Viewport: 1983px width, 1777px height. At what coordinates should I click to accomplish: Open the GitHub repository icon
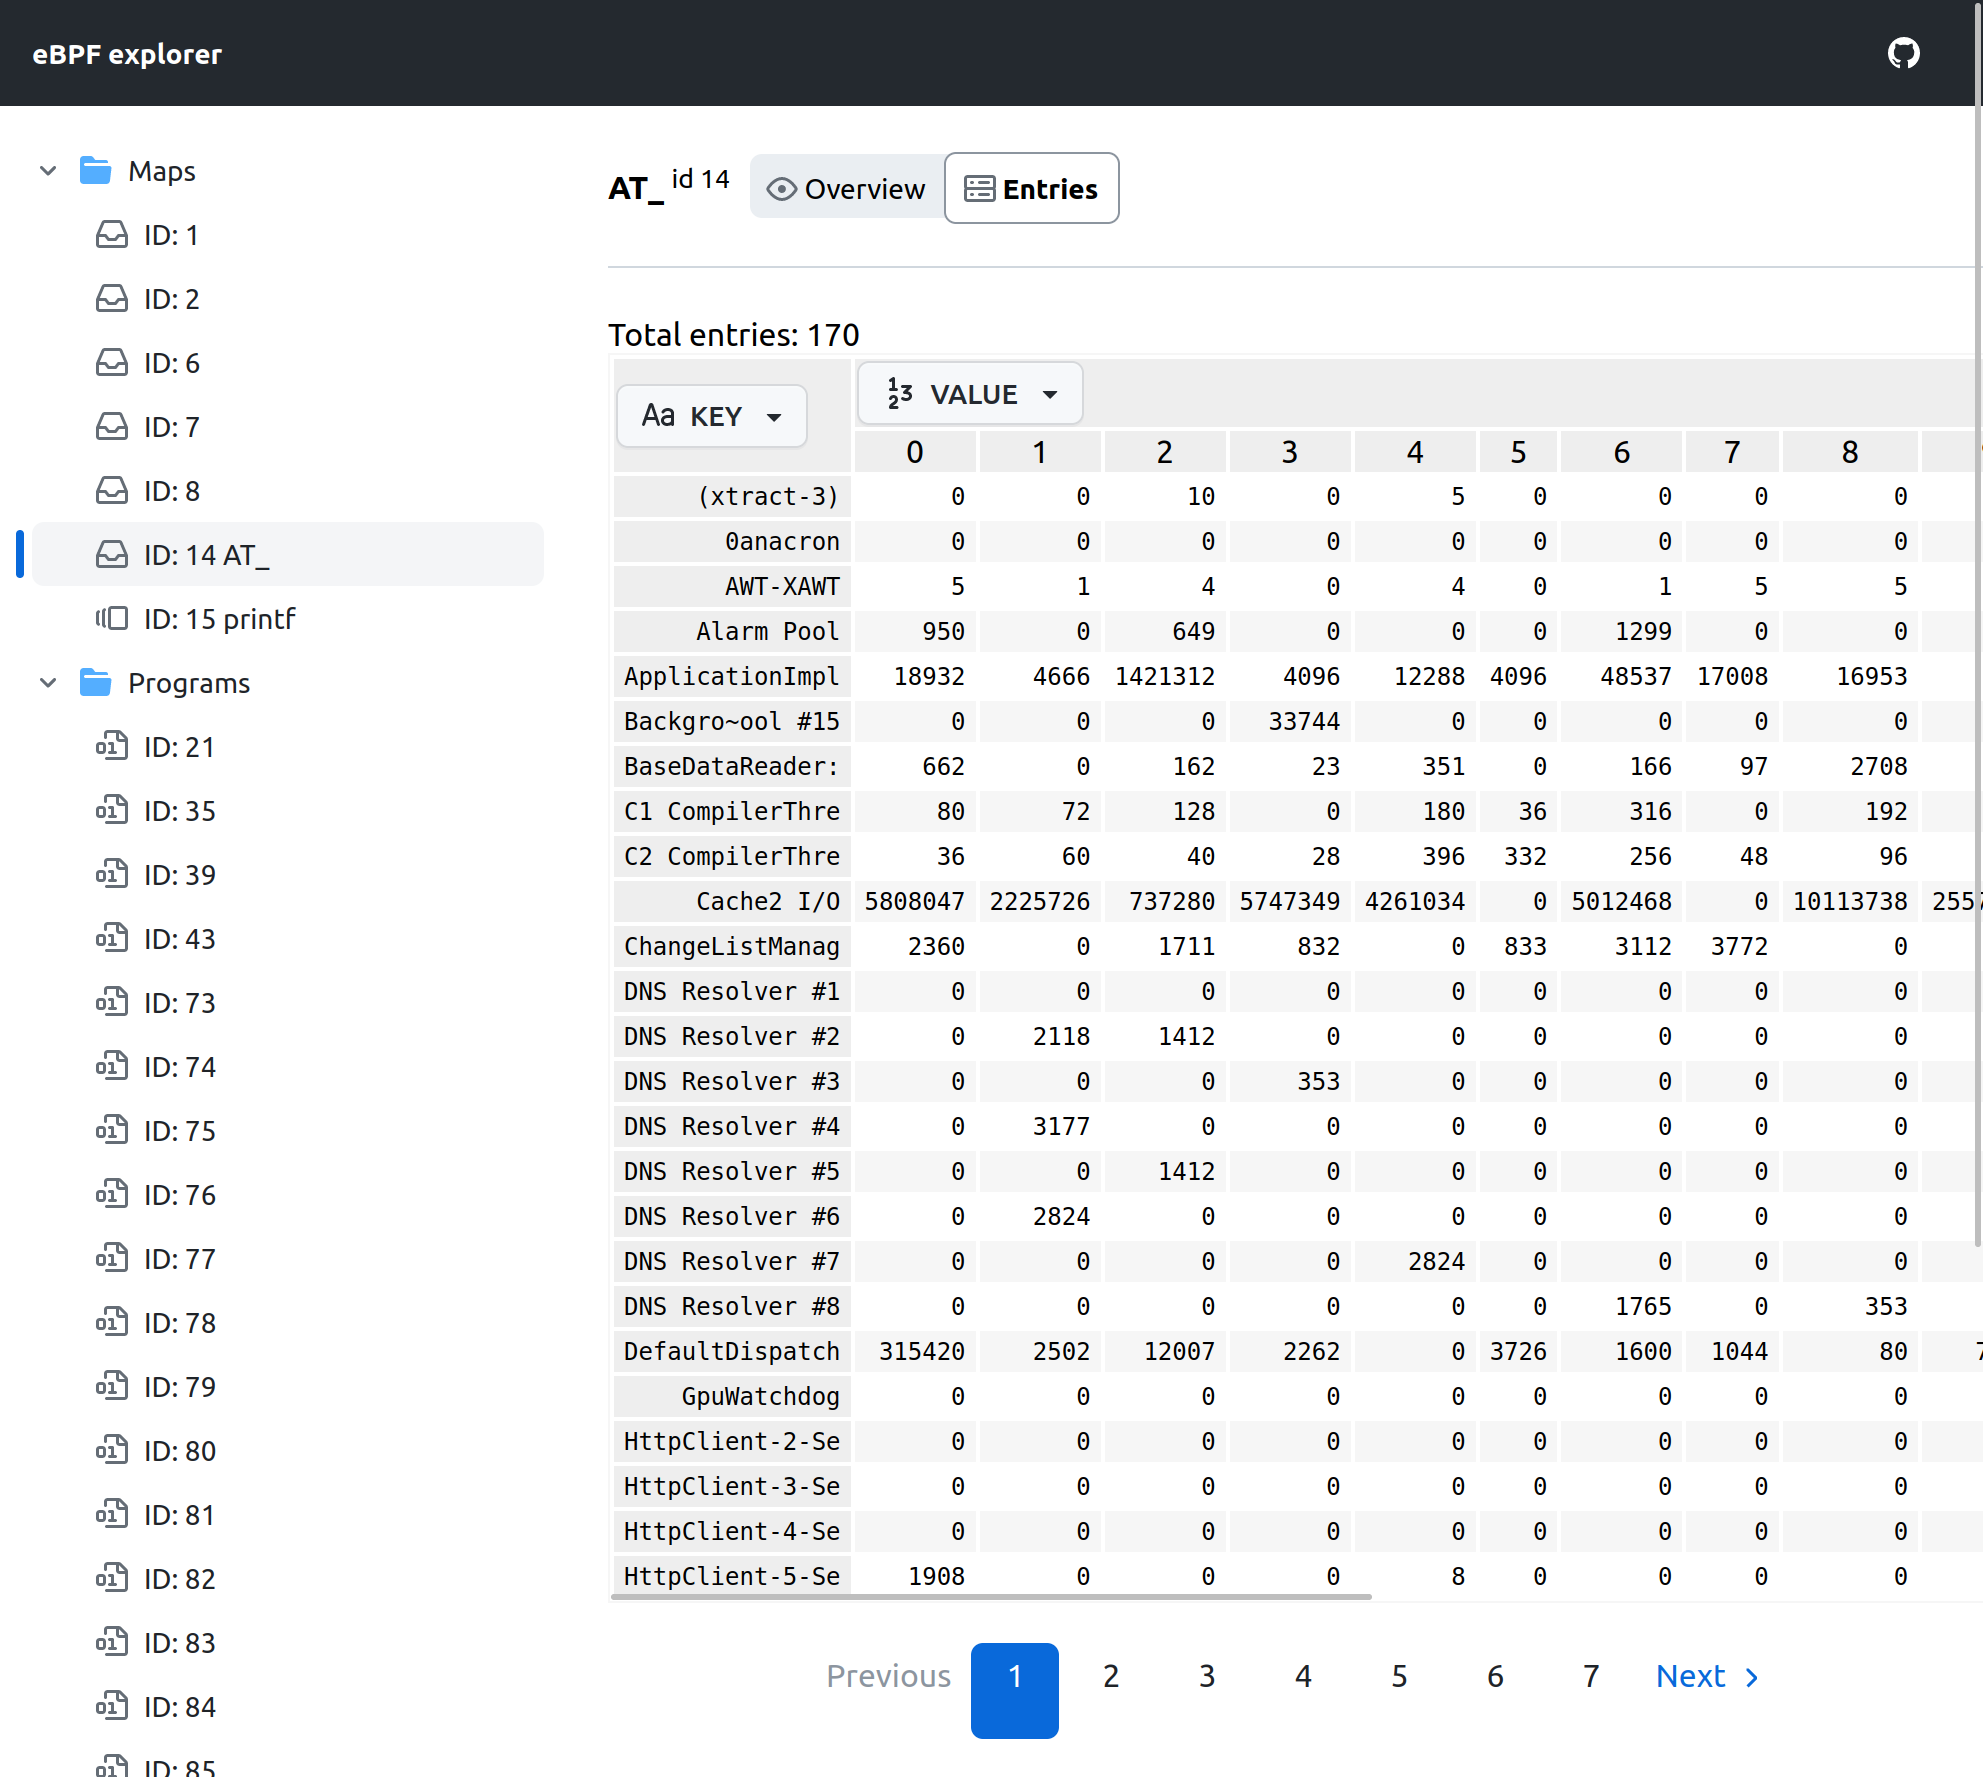[x=1903, y=53]
